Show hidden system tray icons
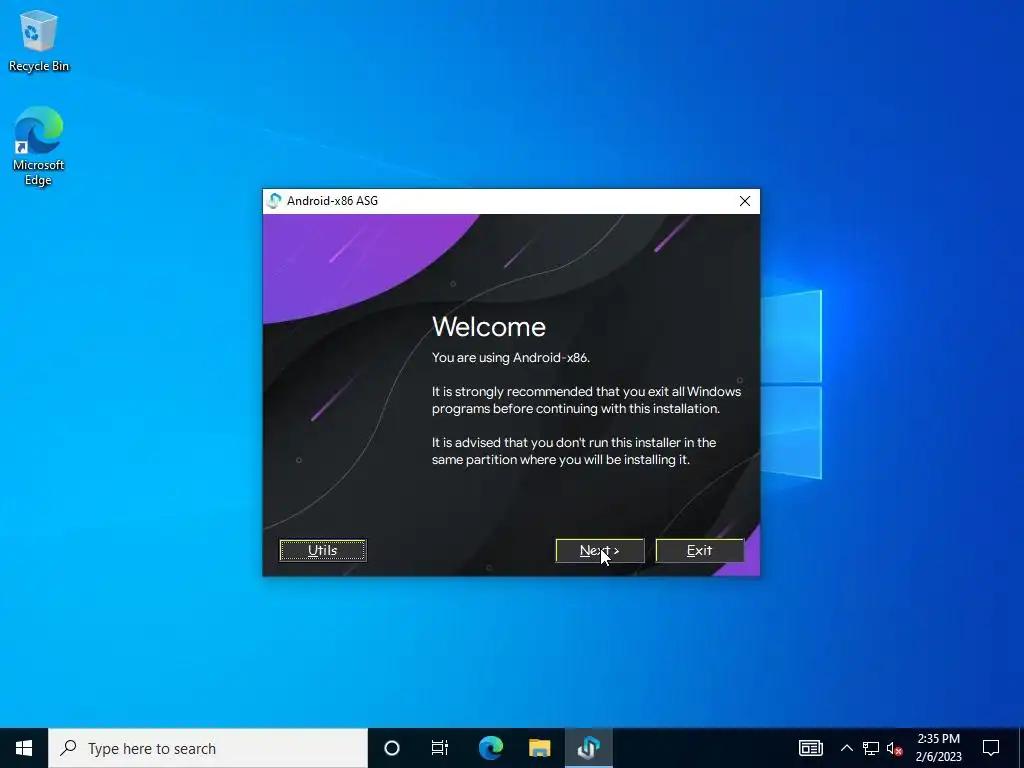Image resolution: width=1024 pixels, height=768 pixels. pyautogui.click(x=846, y=748)
